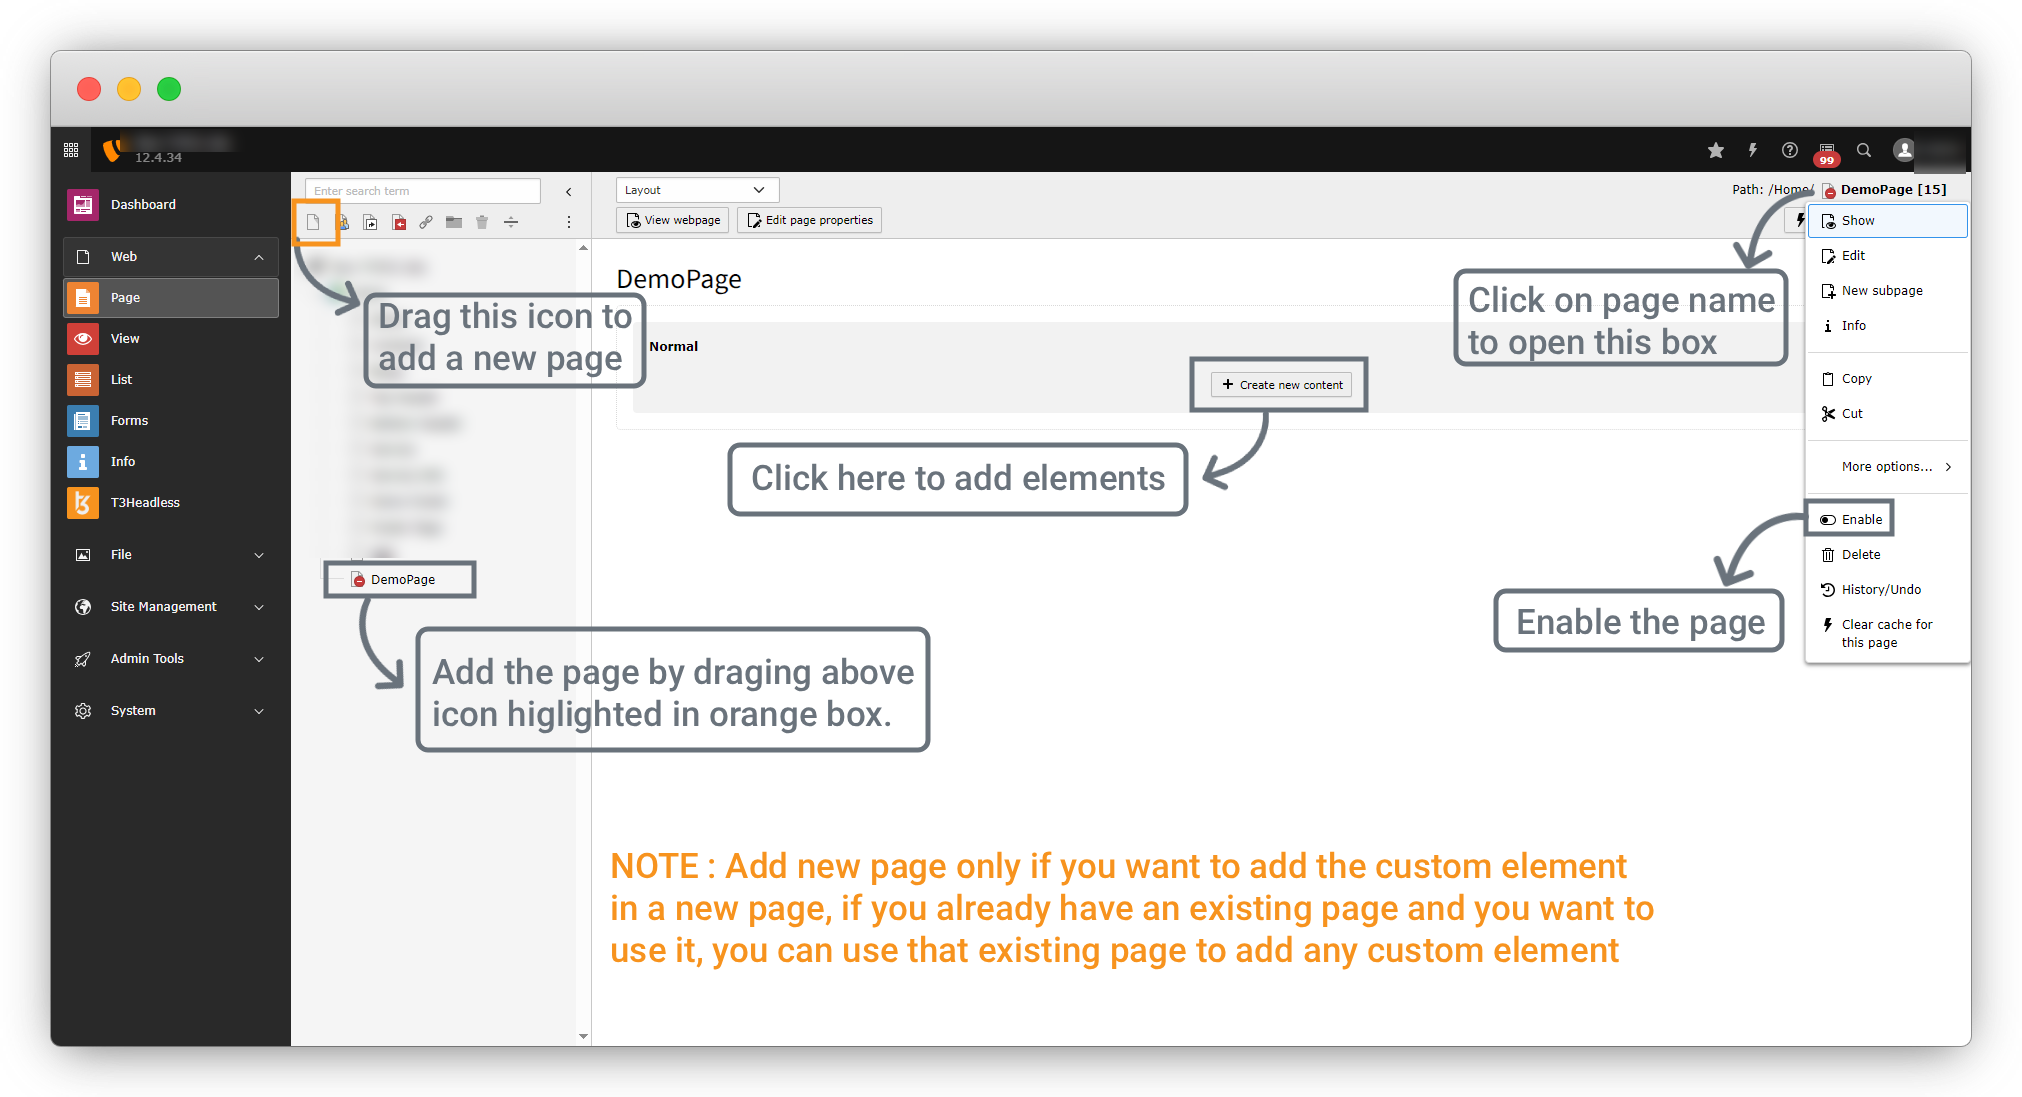This screenshot has width=2022, height=1097.
Task: Click the folder page type icon
Action: point(454,222)
